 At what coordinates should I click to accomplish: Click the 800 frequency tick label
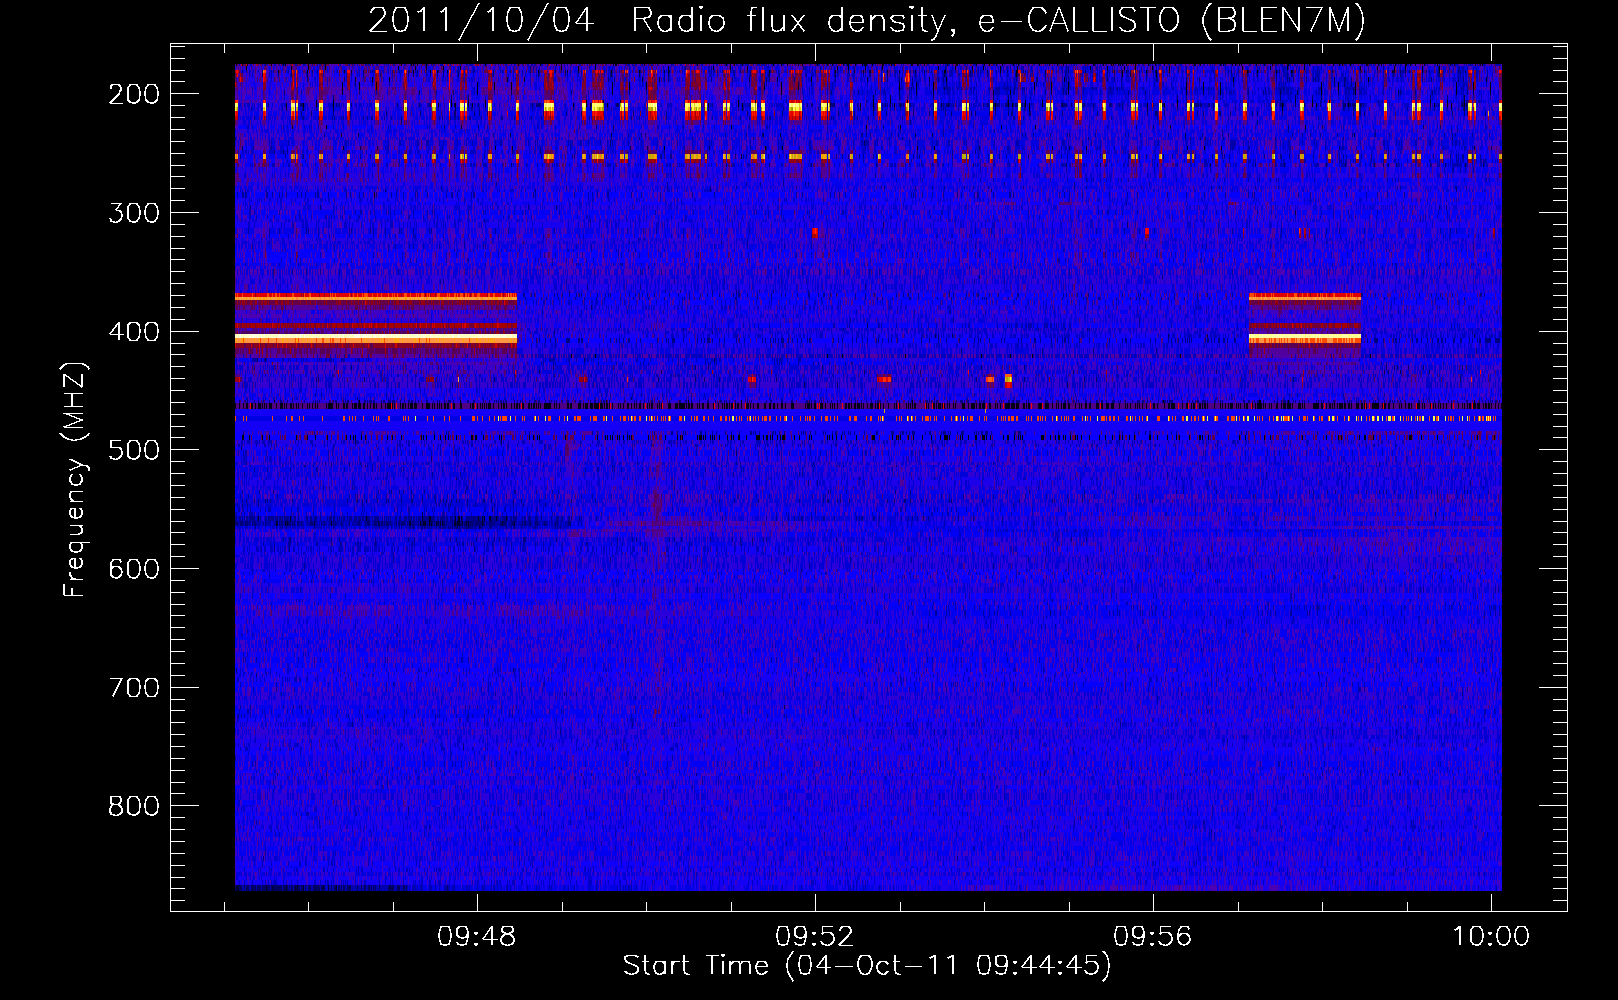point(134,806)
